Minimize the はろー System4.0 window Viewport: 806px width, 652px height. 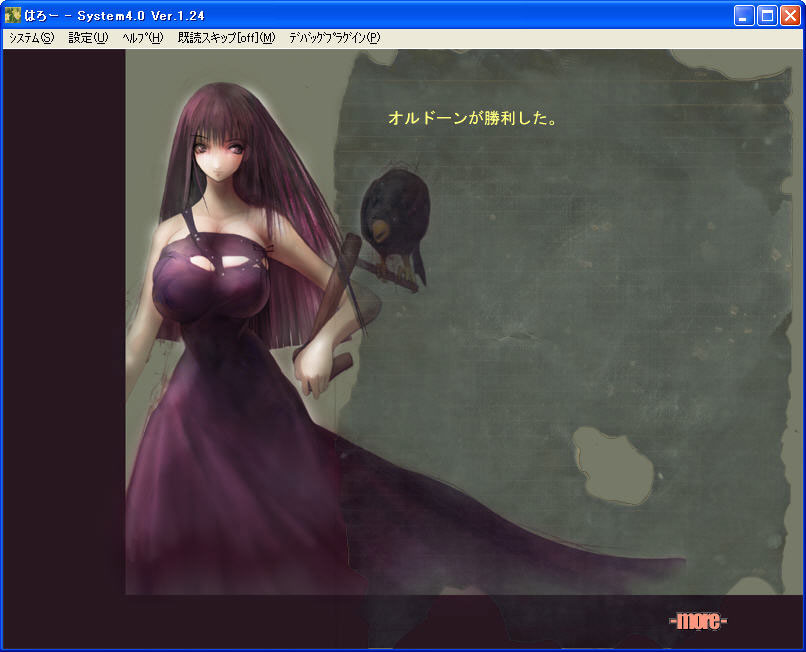(743, 15)
